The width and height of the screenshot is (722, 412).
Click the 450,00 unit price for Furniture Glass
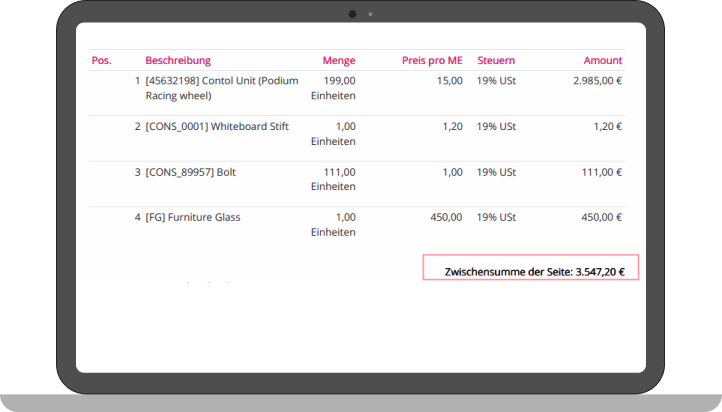coord(445,217)
